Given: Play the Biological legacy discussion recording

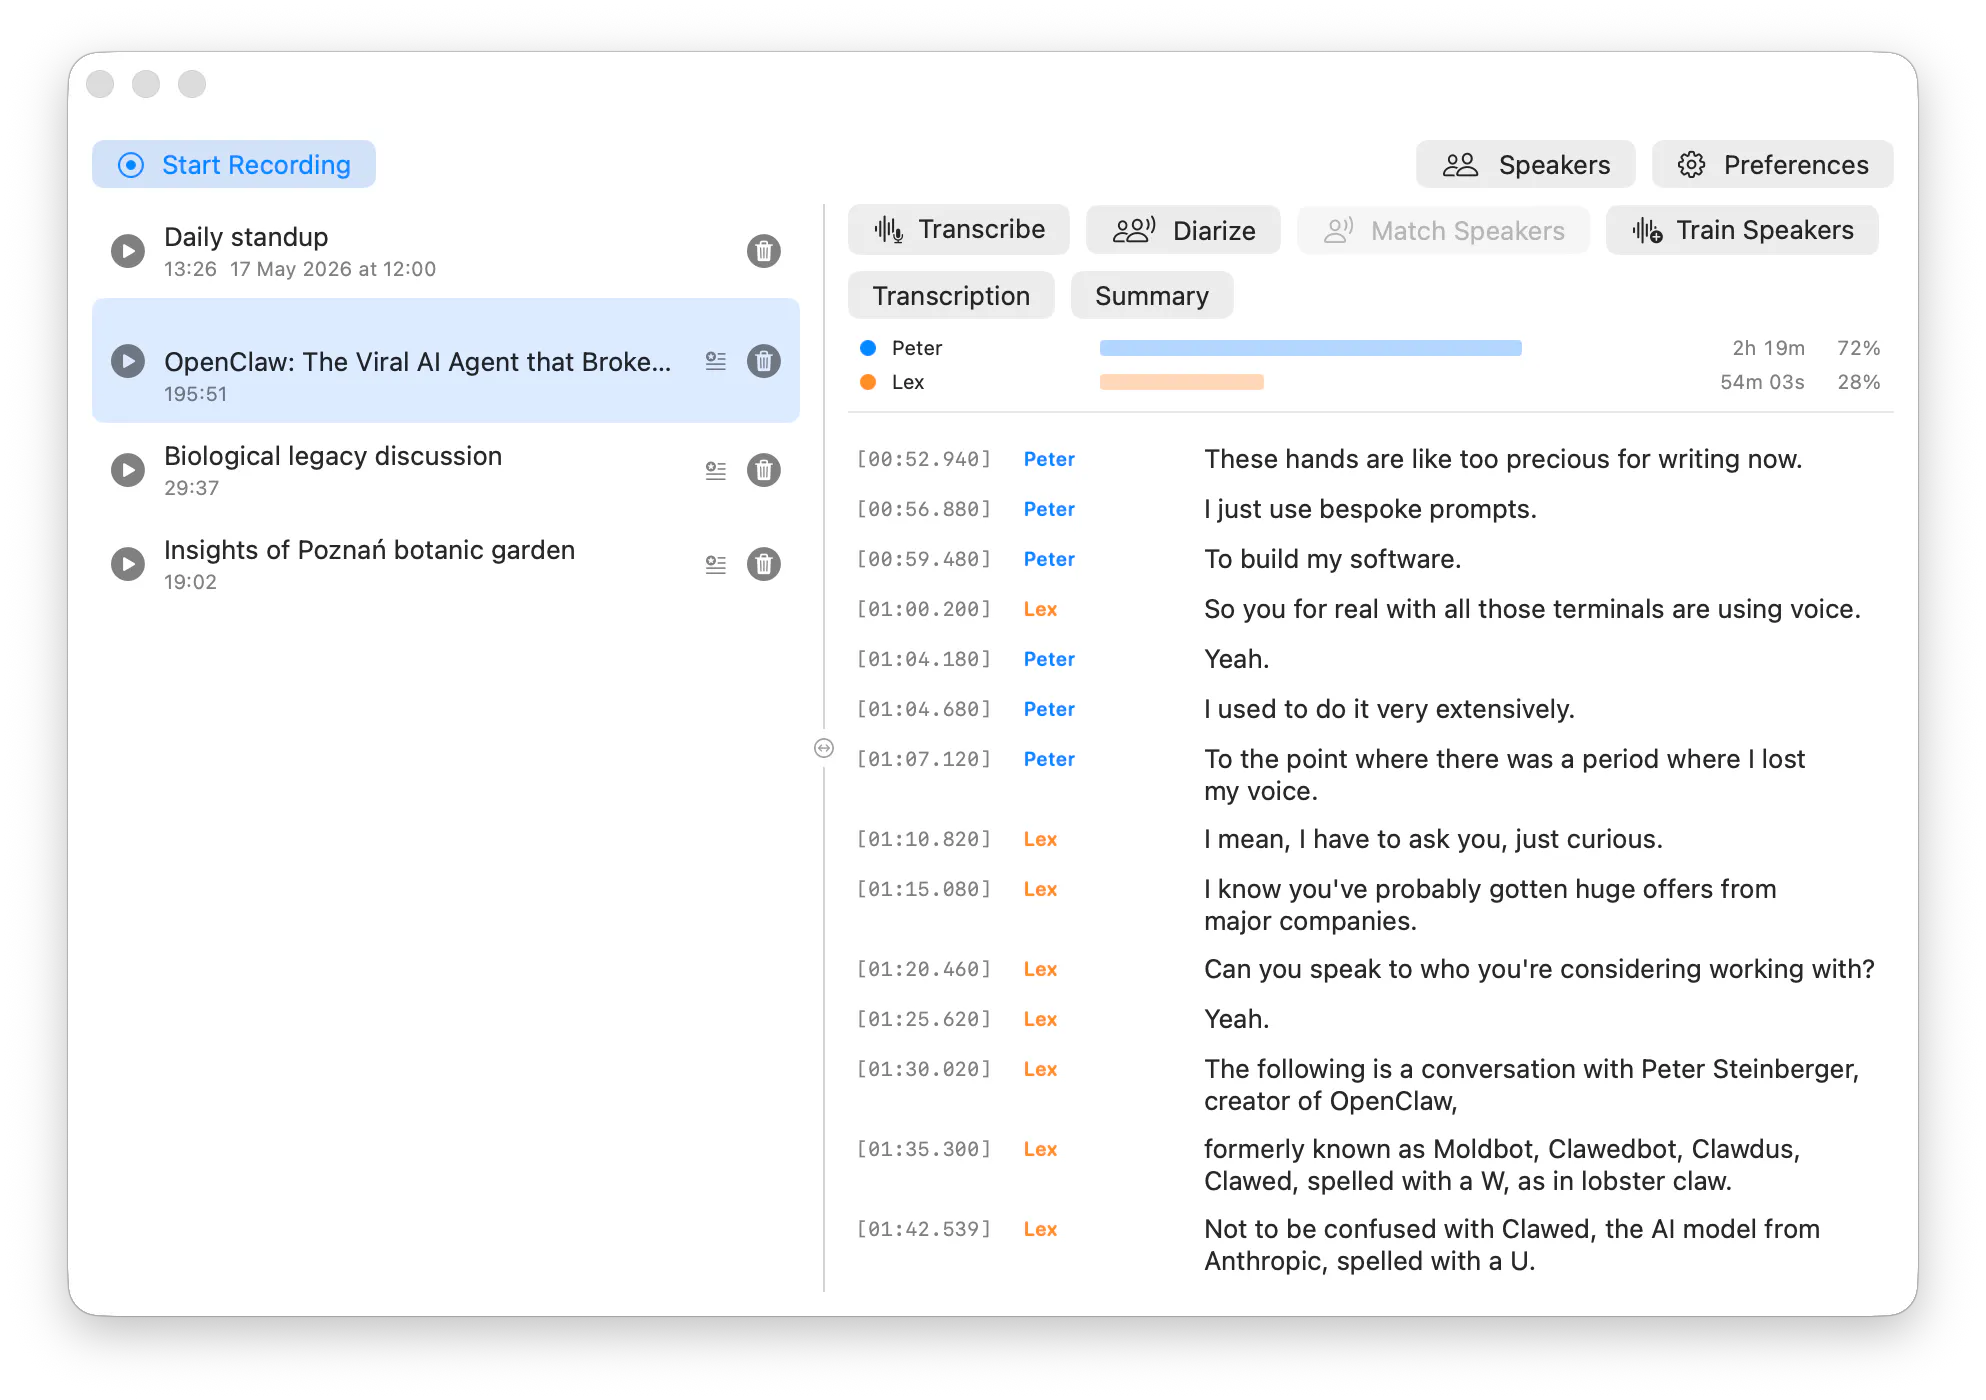Looking at the screenshot, I should pyautogui.click(x=127, y=470).
